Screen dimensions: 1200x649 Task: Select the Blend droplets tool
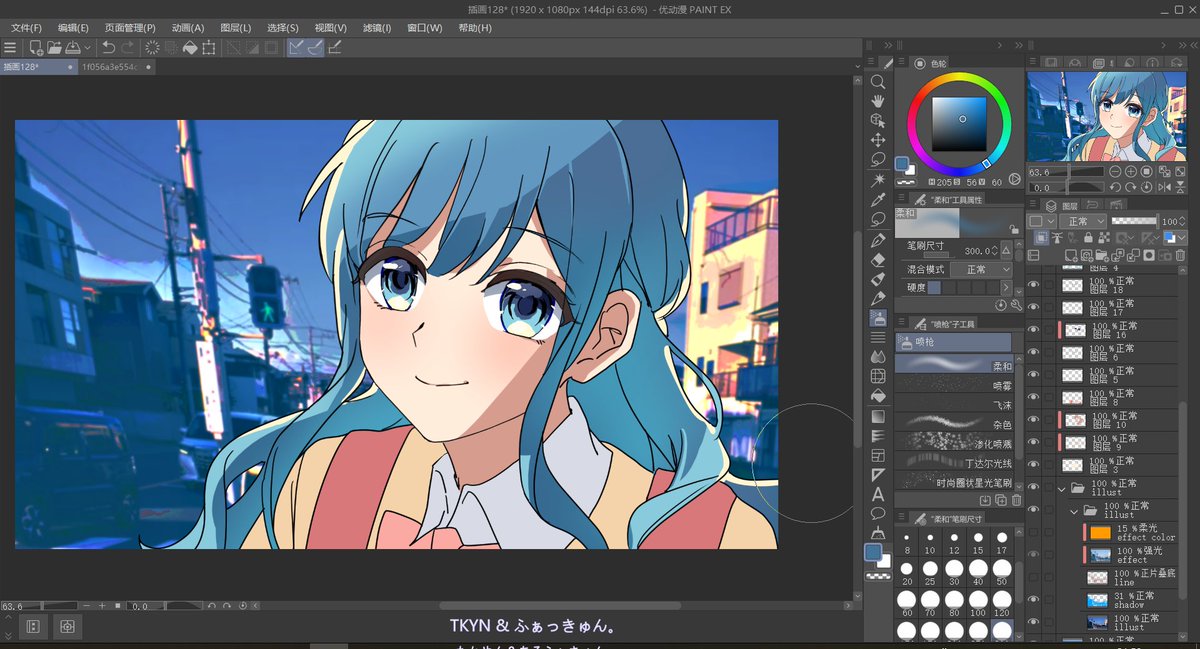tap(878, 357)
